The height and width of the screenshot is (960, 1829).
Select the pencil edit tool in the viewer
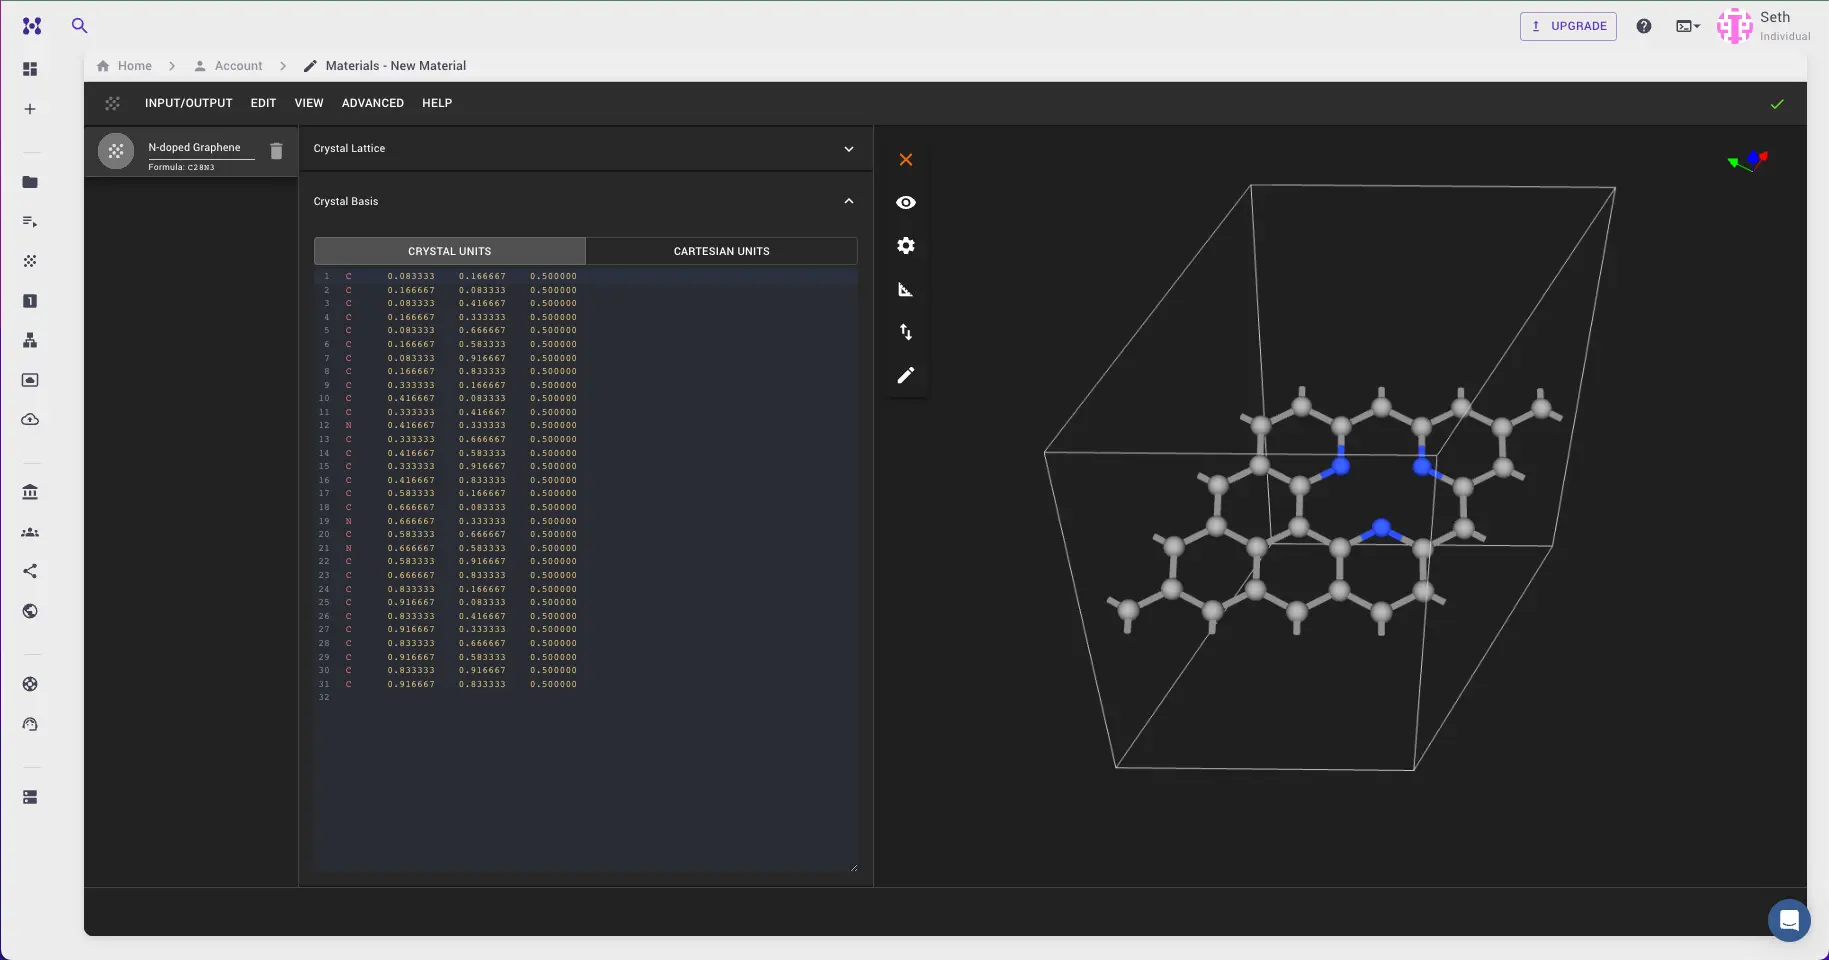(x=906, y=376)
